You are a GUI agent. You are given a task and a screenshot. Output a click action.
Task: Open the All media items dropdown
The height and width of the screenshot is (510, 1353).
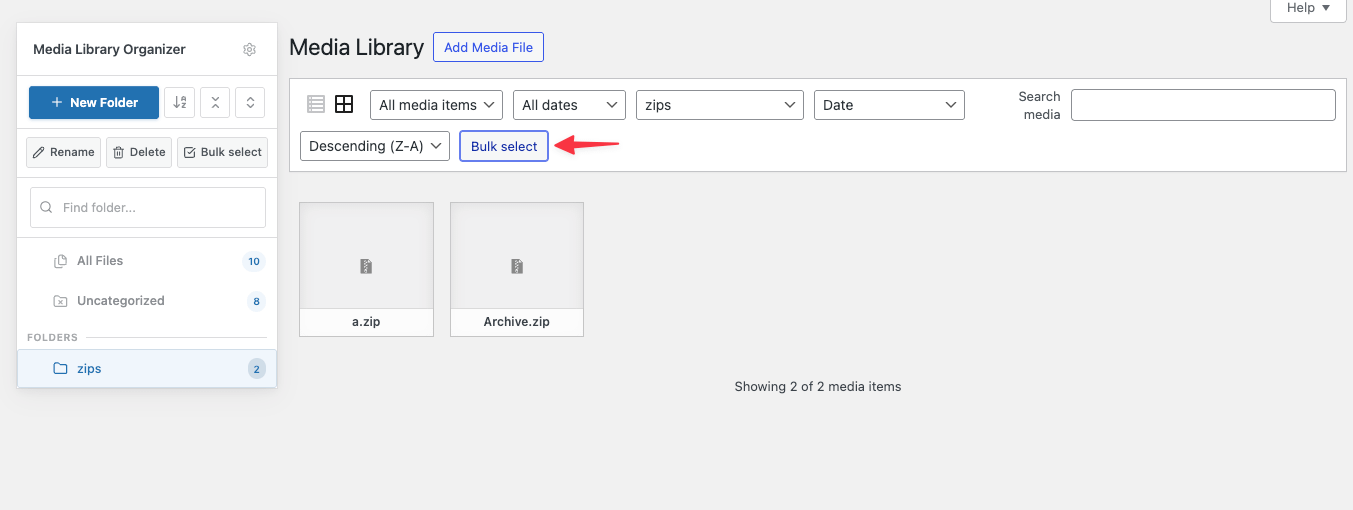pyautogui.click(x=436, y=105)
